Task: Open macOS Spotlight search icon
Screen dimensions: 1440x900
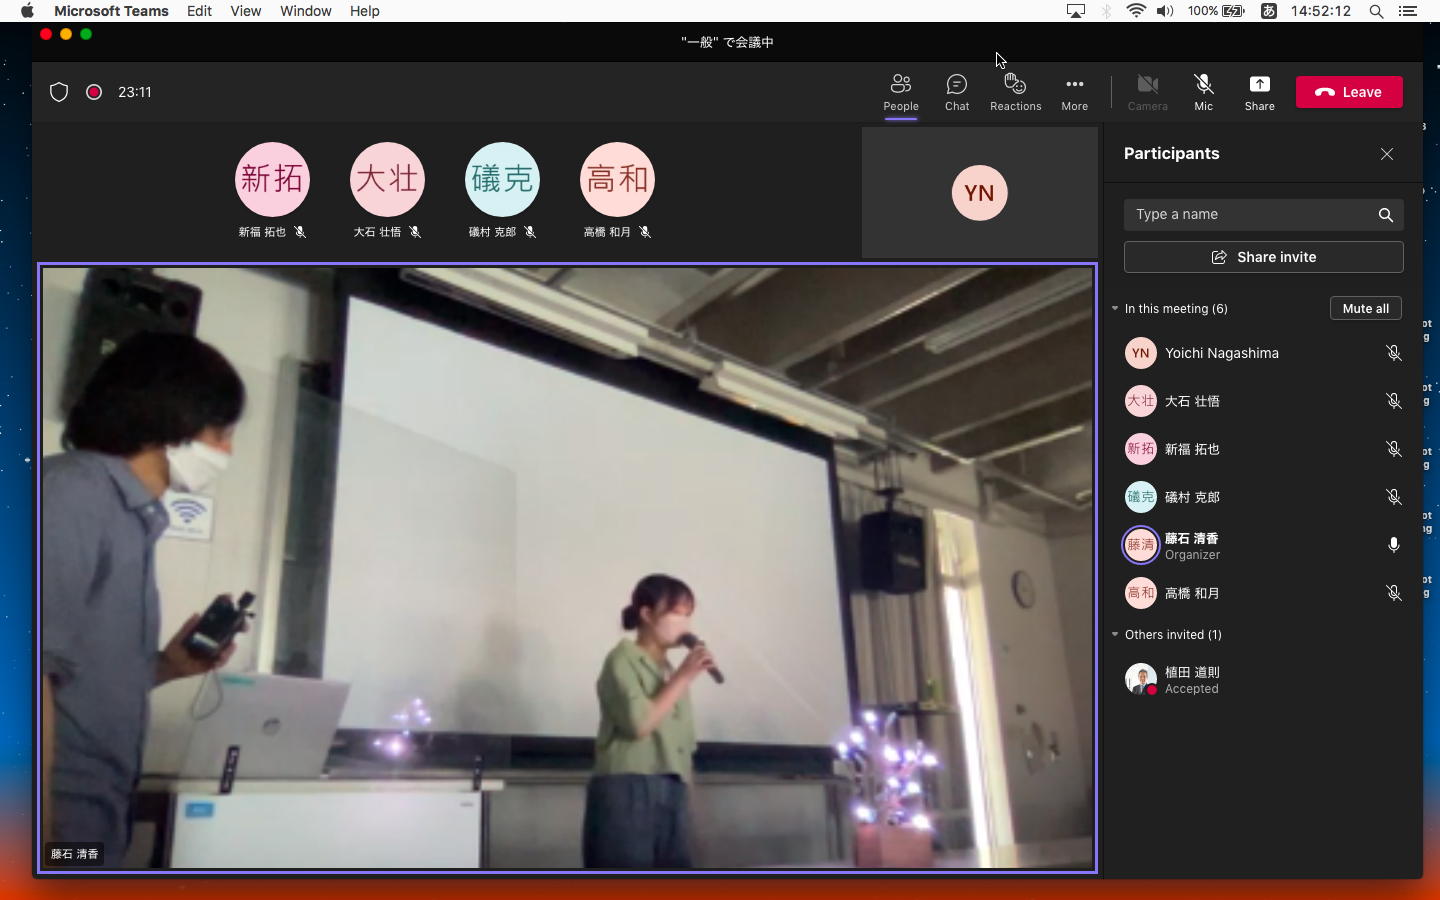Action: 1376,11
